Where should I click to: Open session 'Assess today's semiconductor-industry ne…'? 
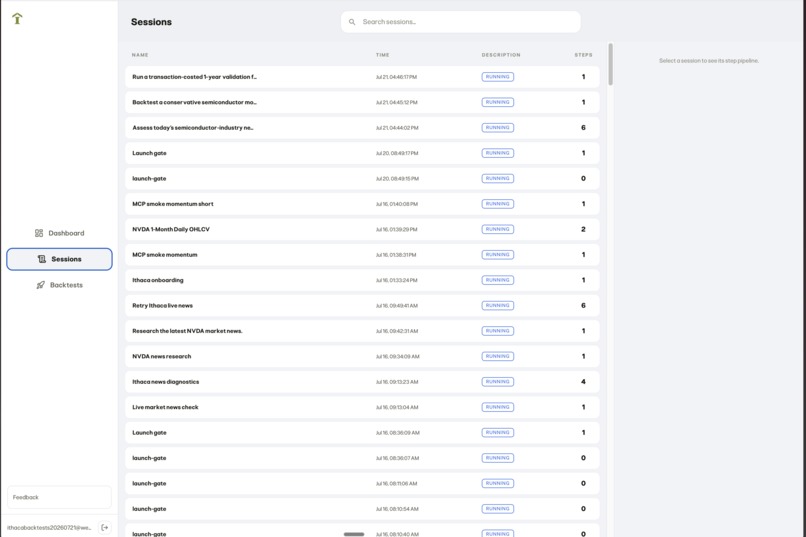click(x=362, y=127)
